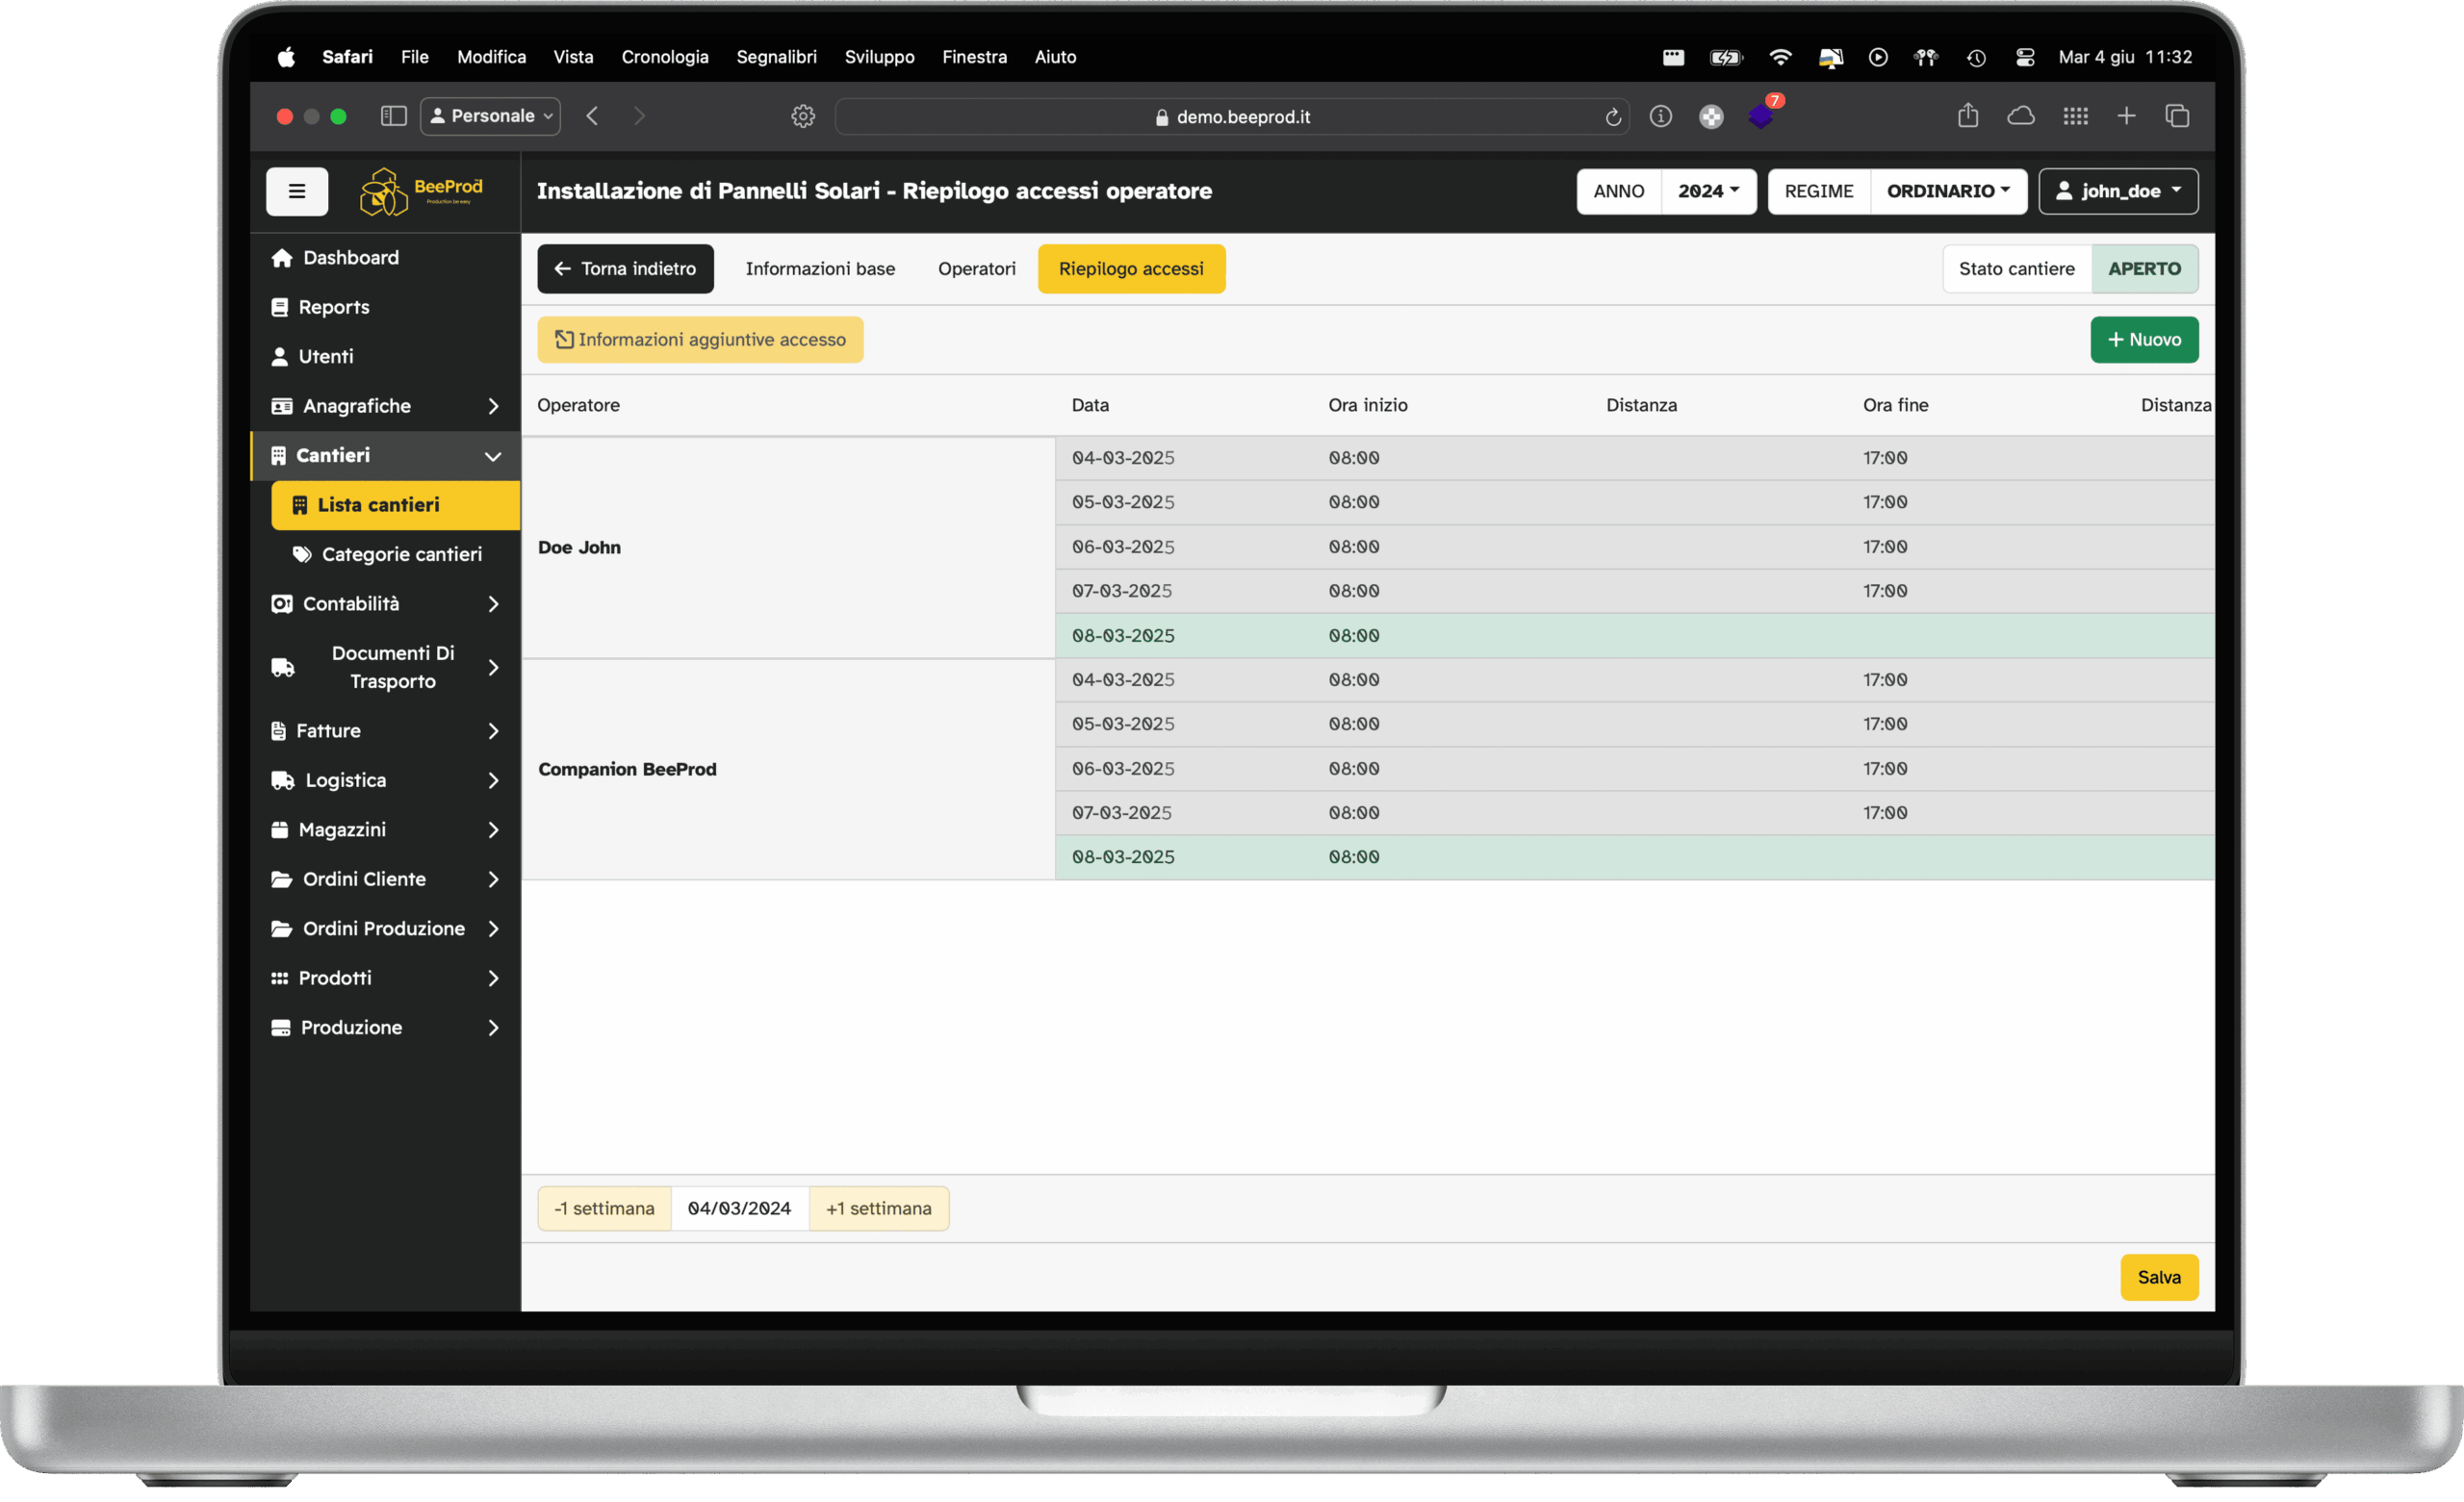The height and width of the screenshot is (1502, 2464).
Task: Open the Utenti sidebar entry
Action: coord(312,356)
